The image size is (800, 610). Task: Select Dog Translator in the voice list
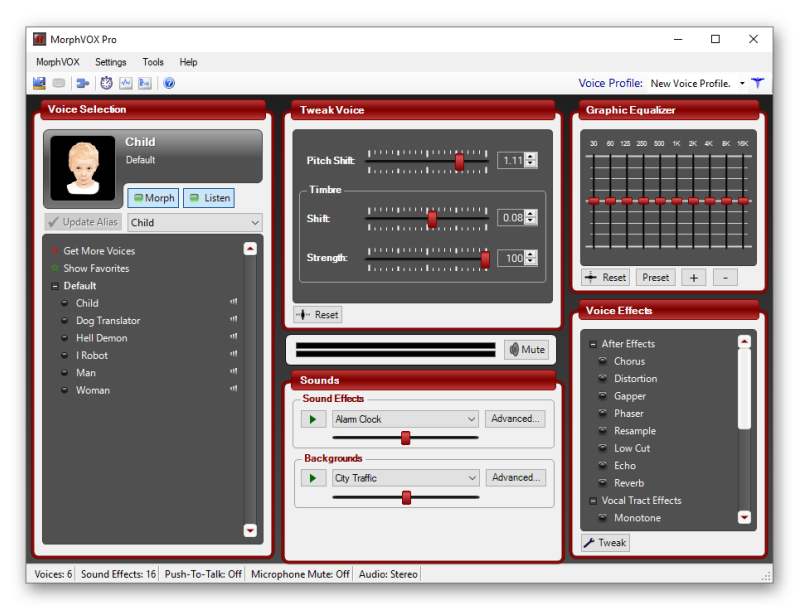pos(108,320)
